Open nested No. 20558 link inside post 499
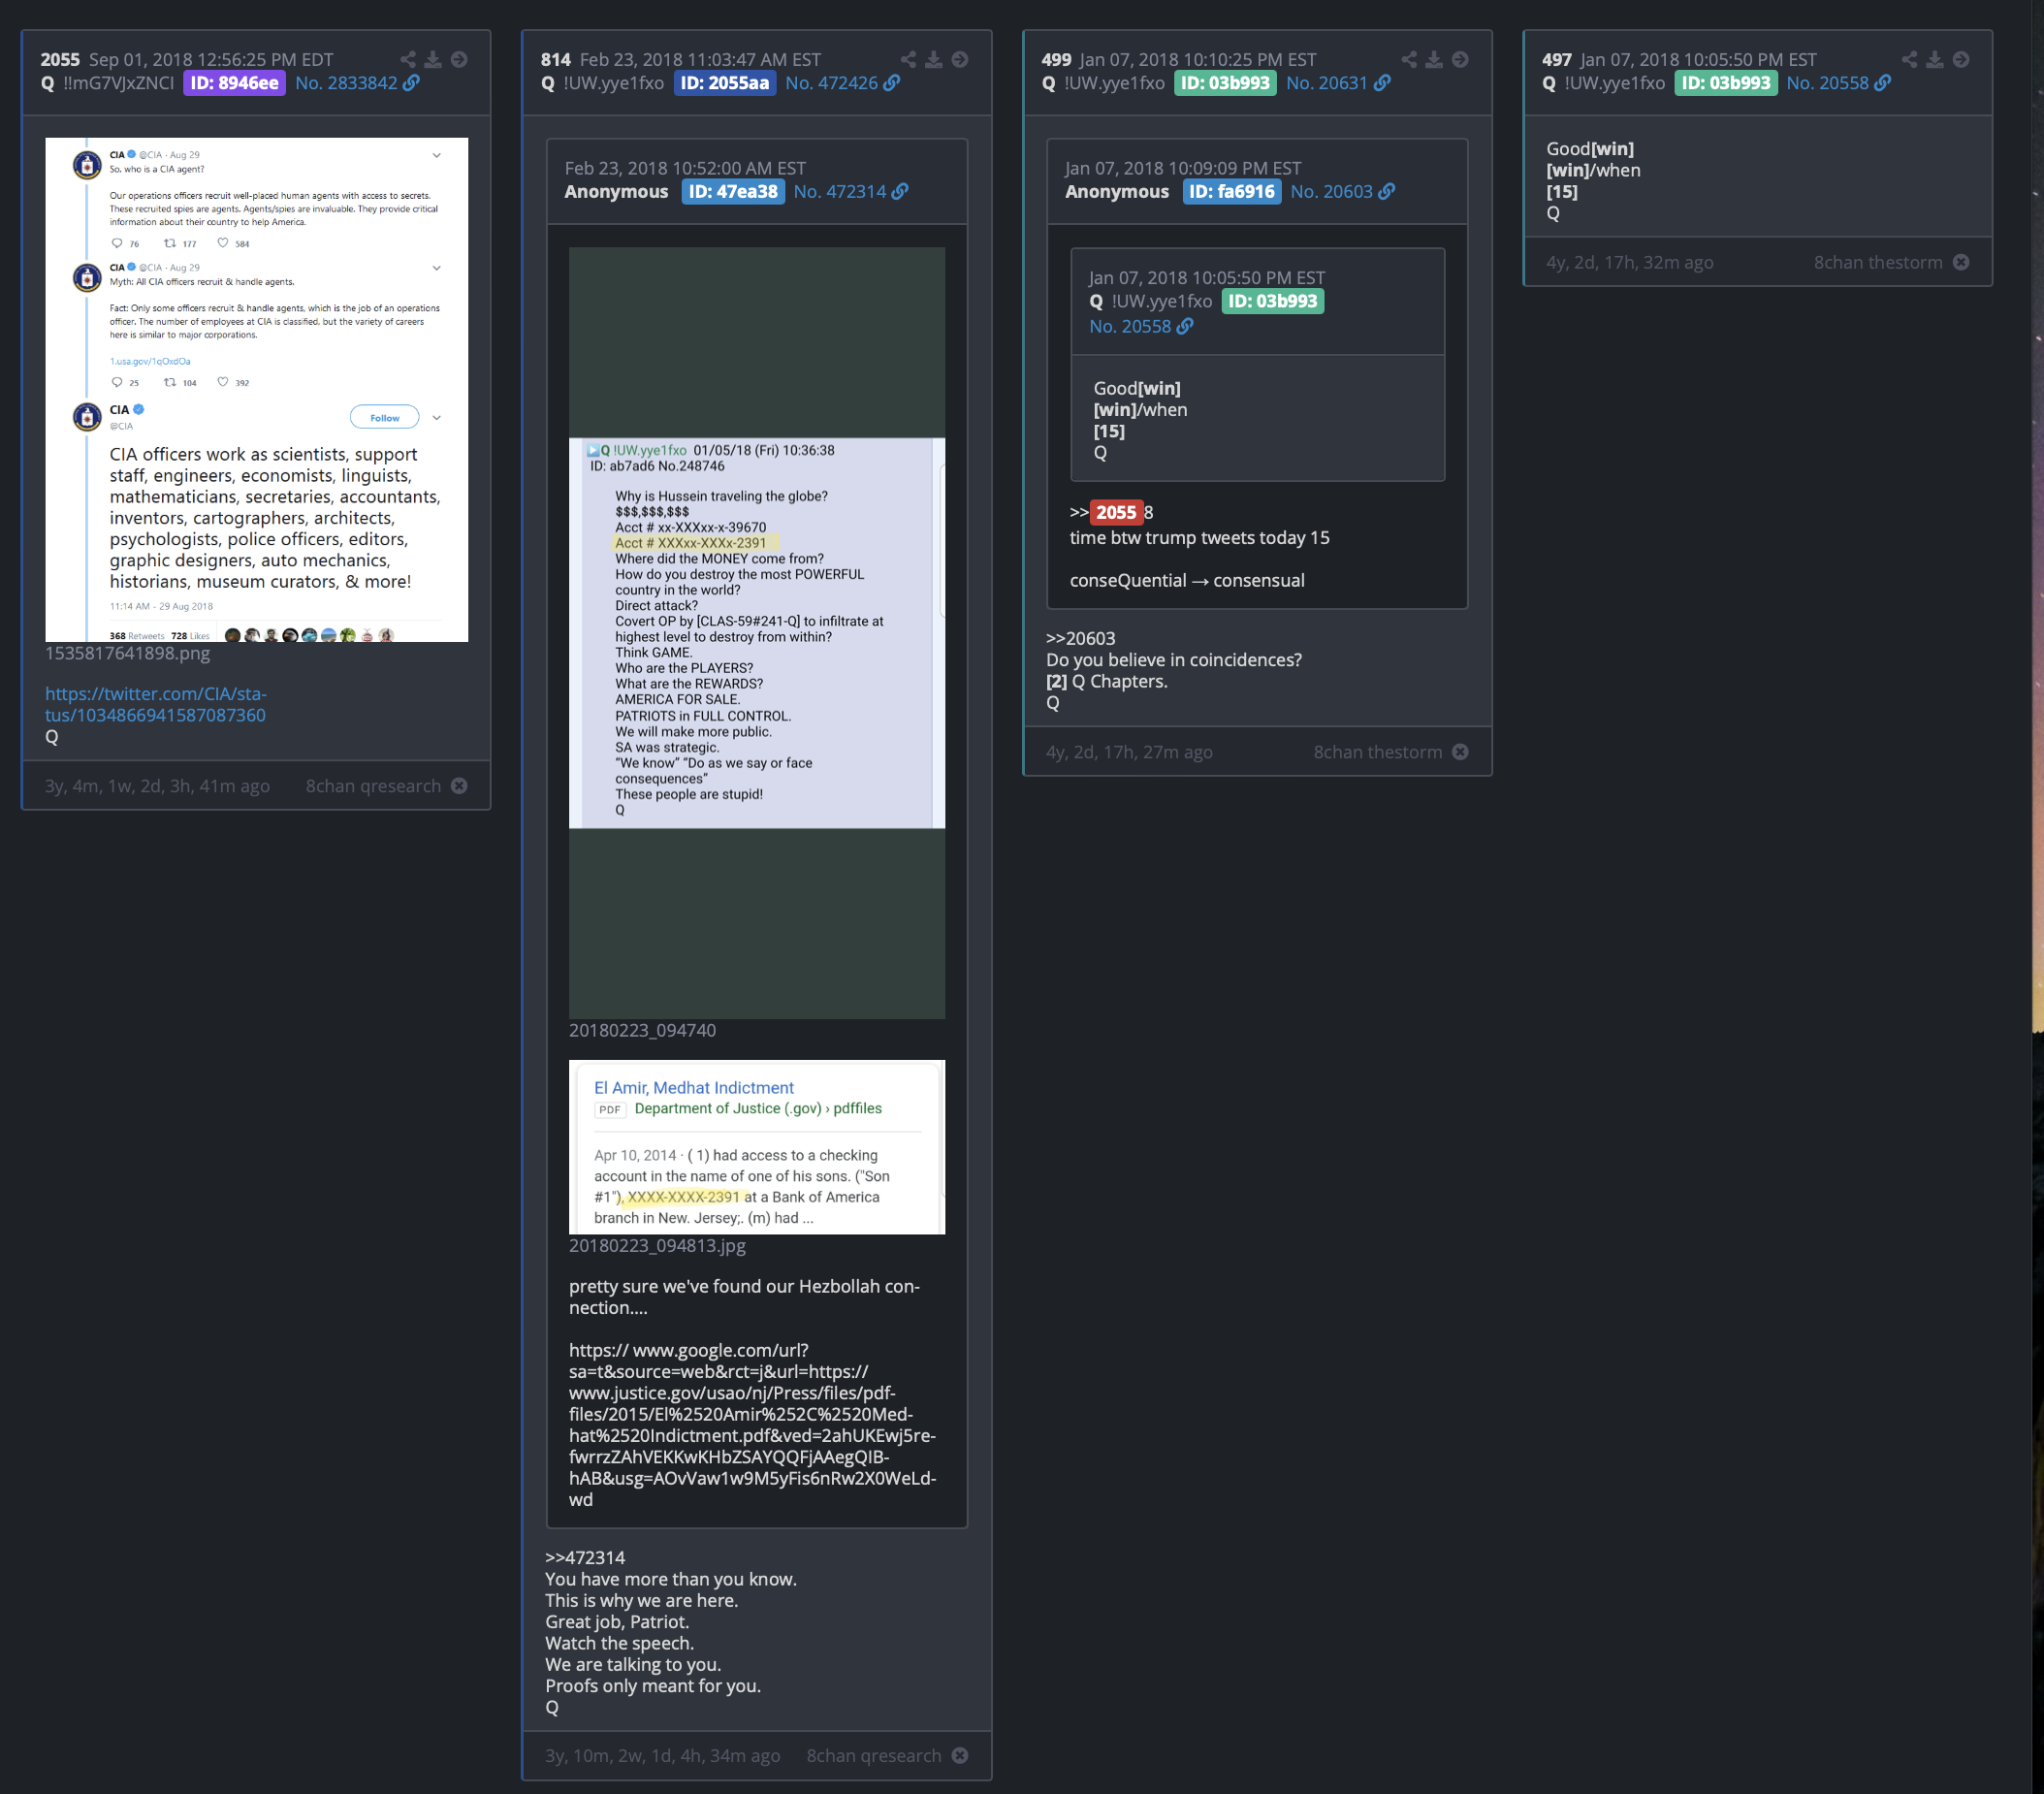Viewport: 2044px width, 1794px height. coord(1130,326)
